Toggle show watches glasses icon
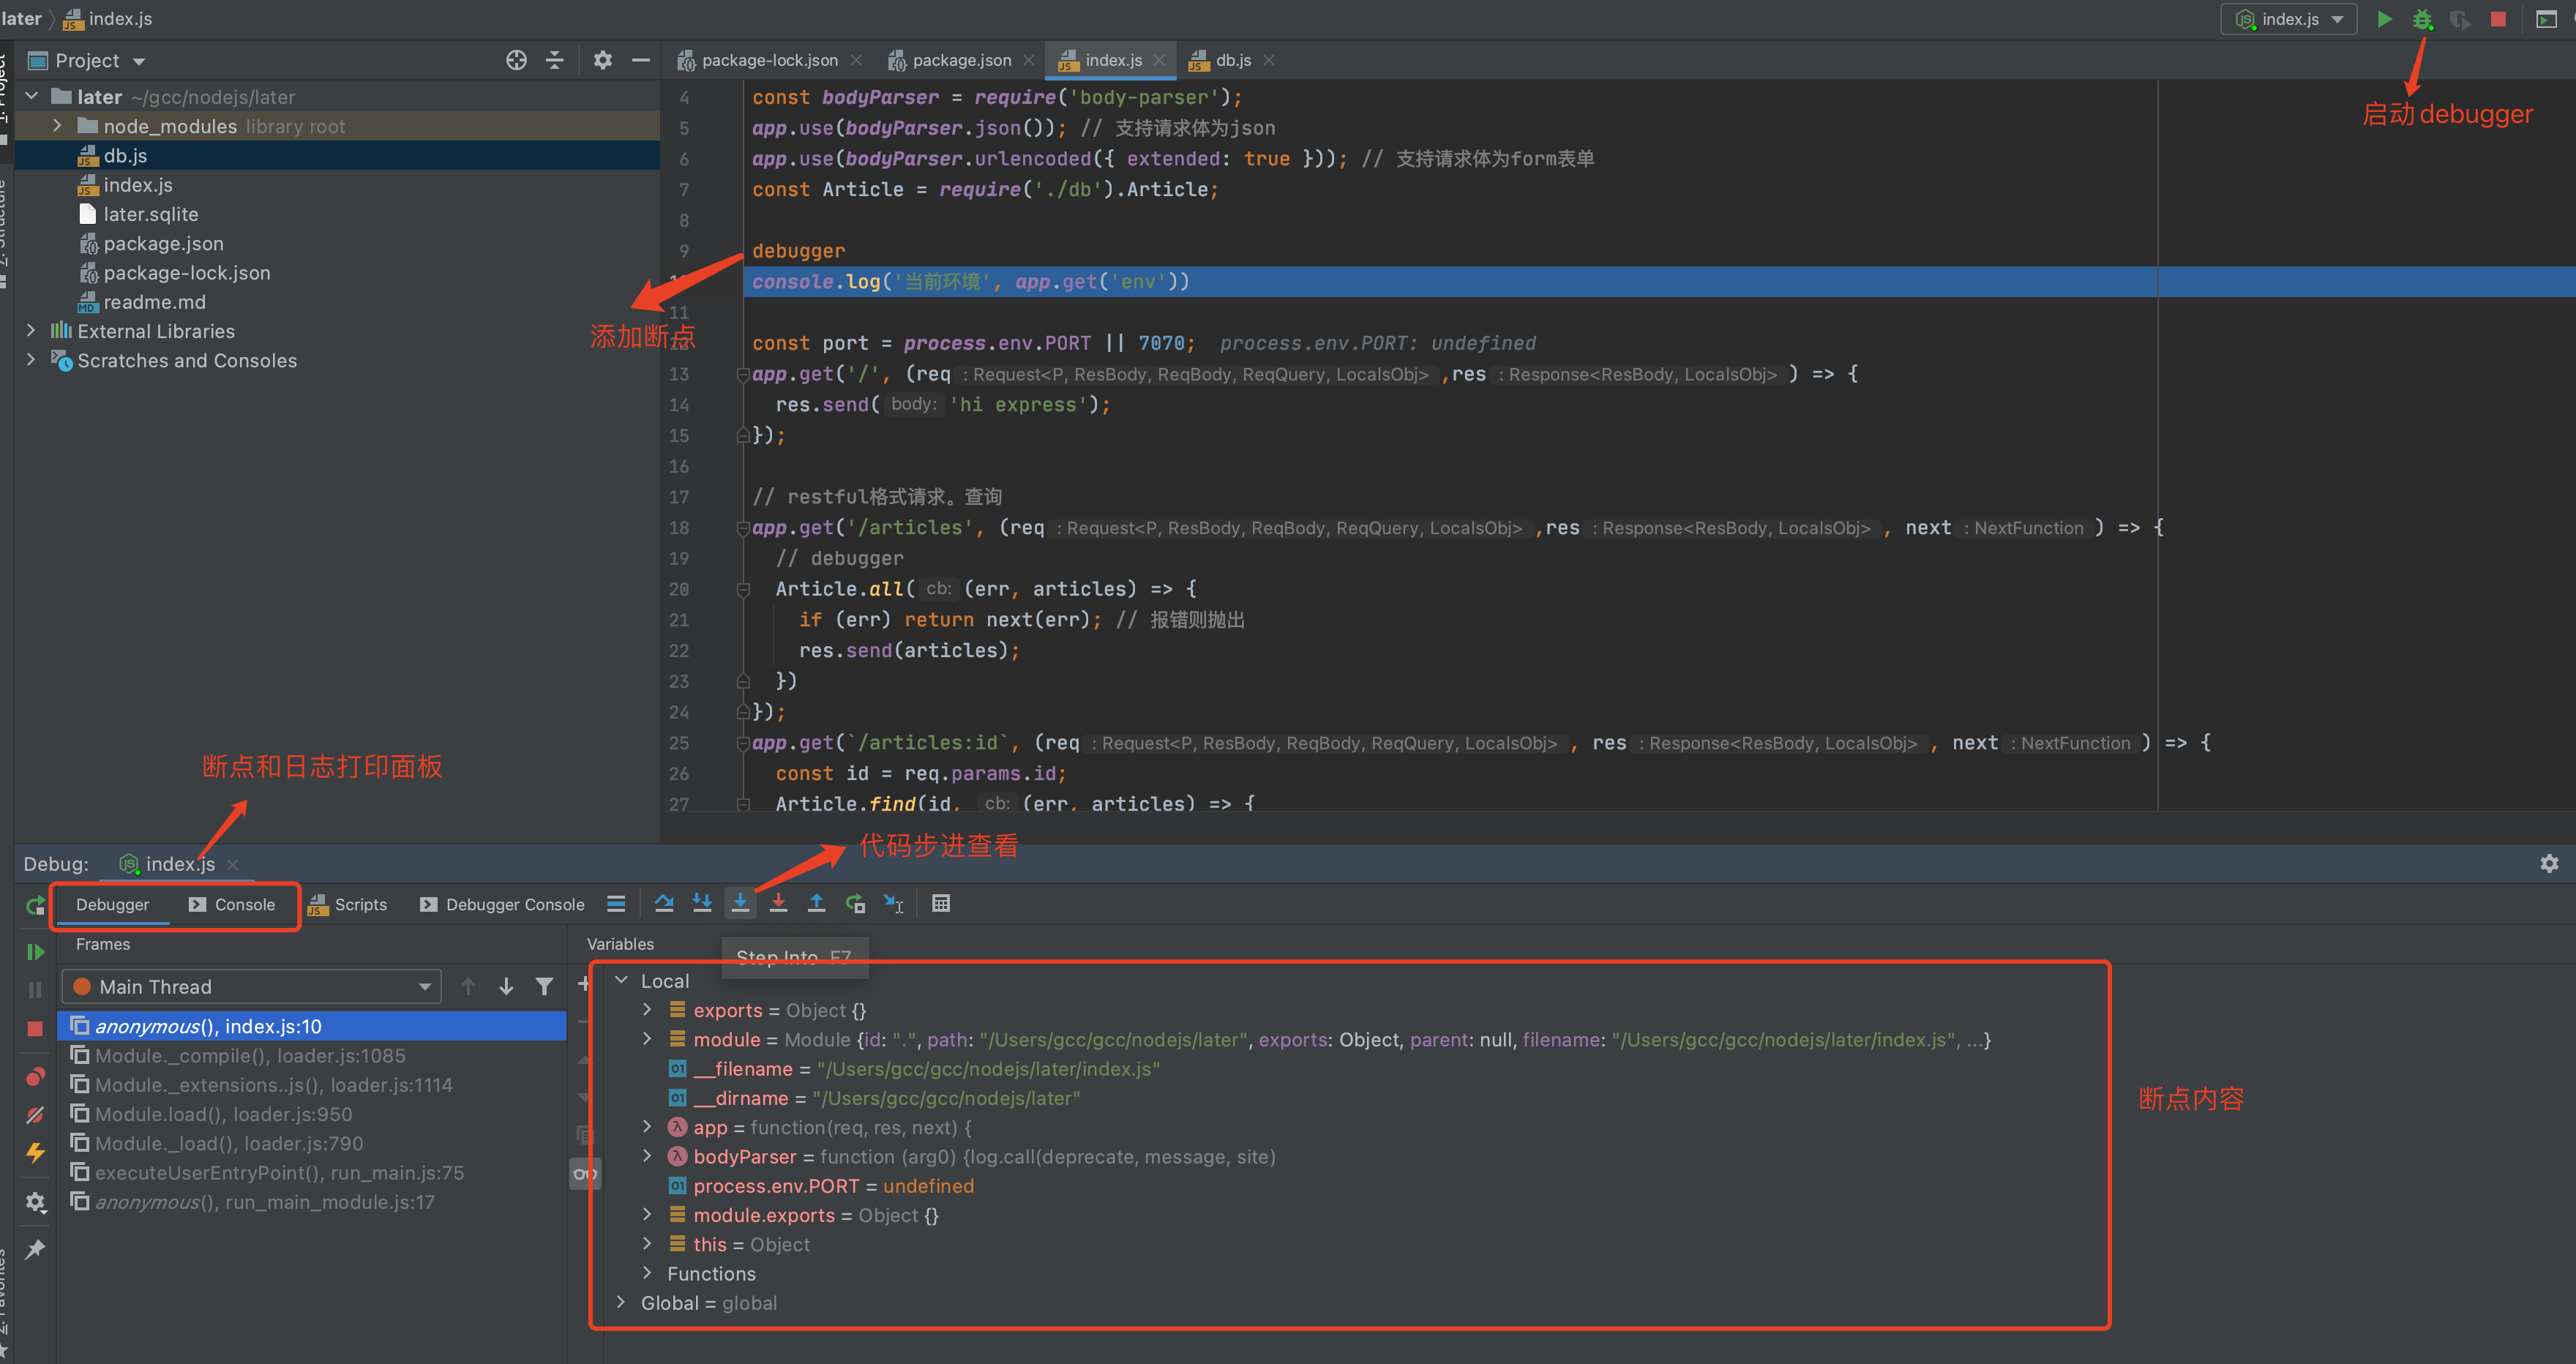 tap(585, 1173)
